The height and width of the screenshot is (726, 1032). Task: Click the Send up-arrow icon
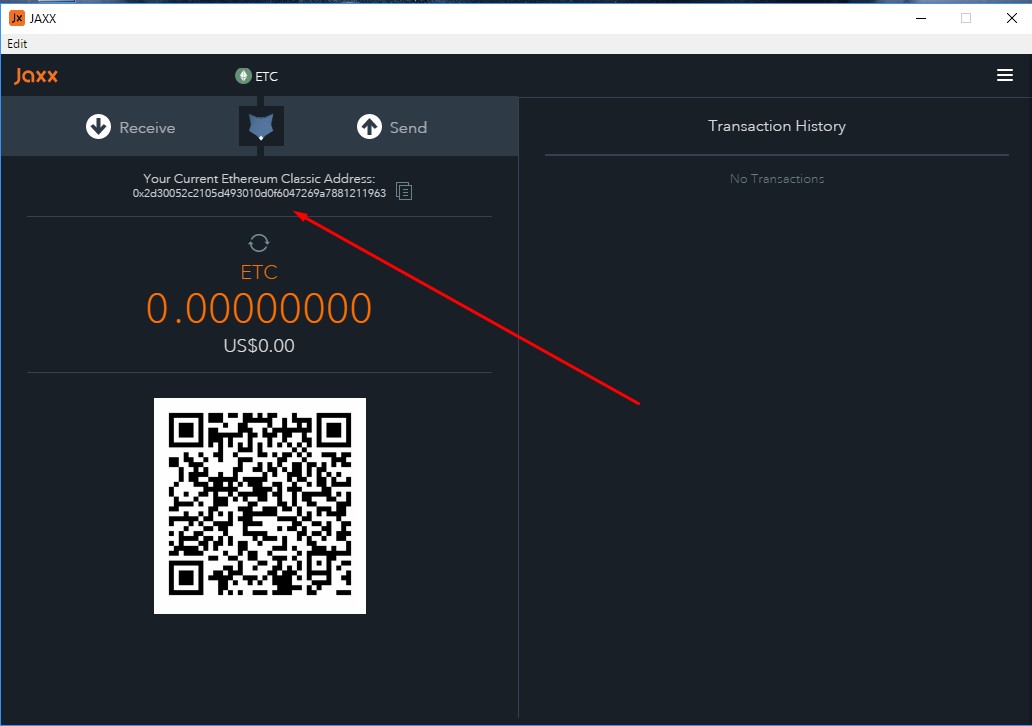click(x=369, y=126)
